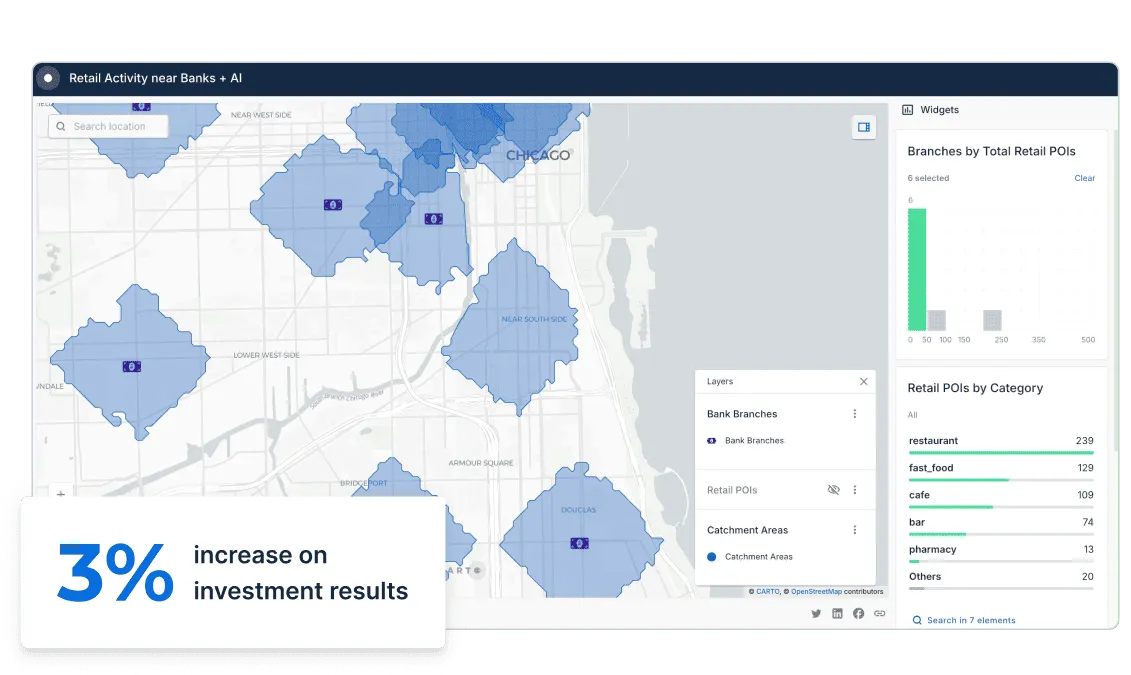Click the search magnifier in the location bar

point(62,127)
